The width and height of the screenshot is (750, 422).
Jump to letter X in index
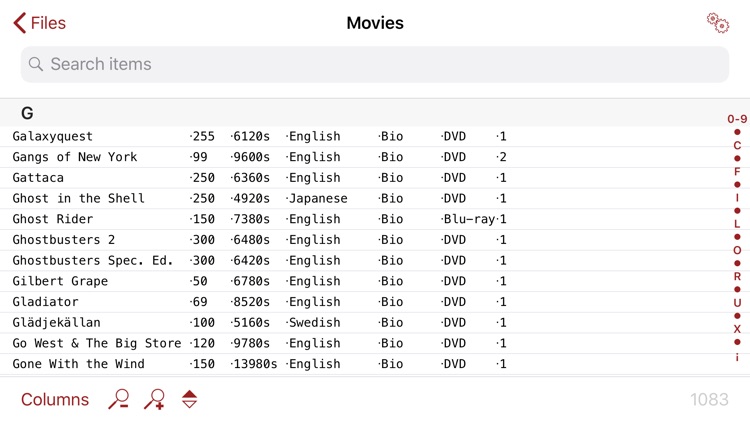click(737, 329)
